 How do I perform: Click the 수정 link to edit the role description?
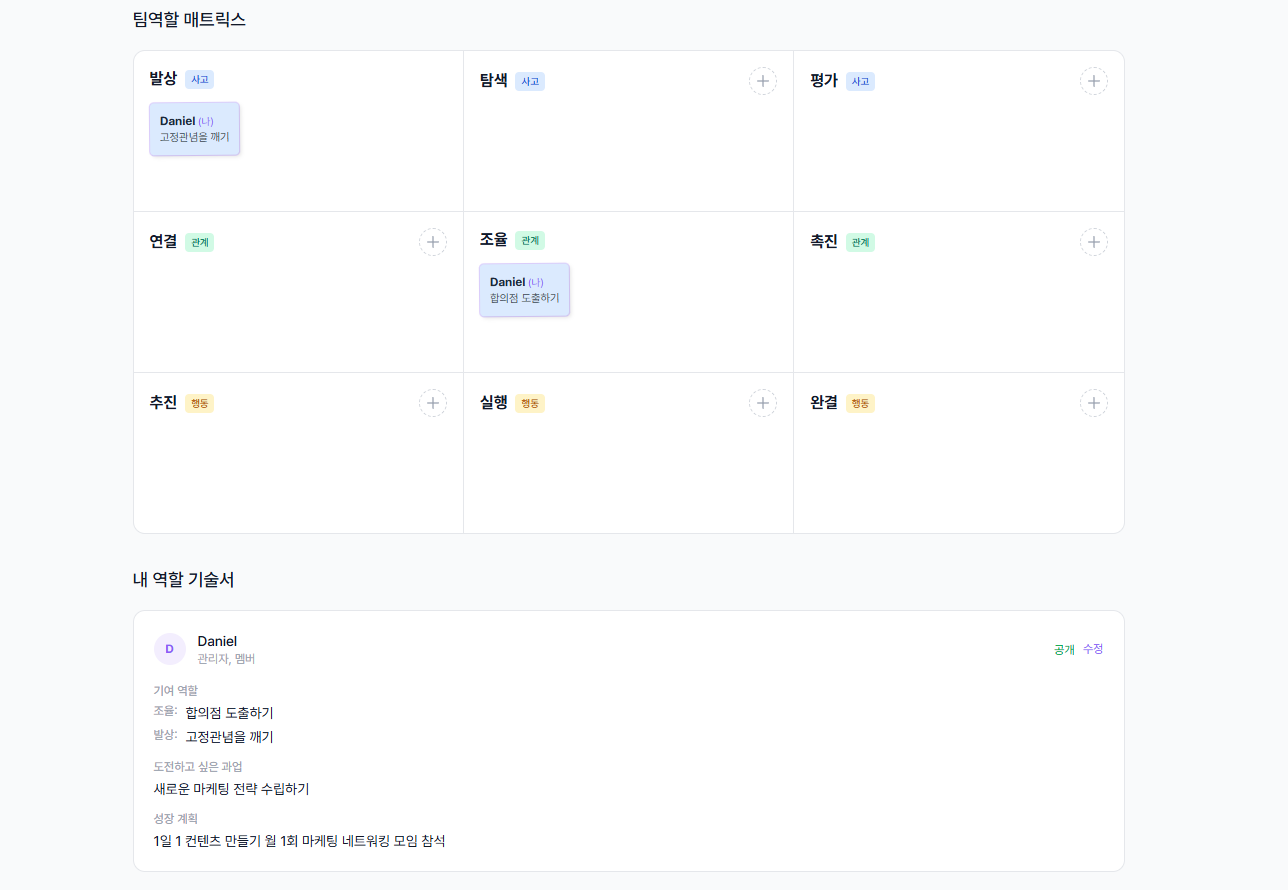pos(1092,649)
